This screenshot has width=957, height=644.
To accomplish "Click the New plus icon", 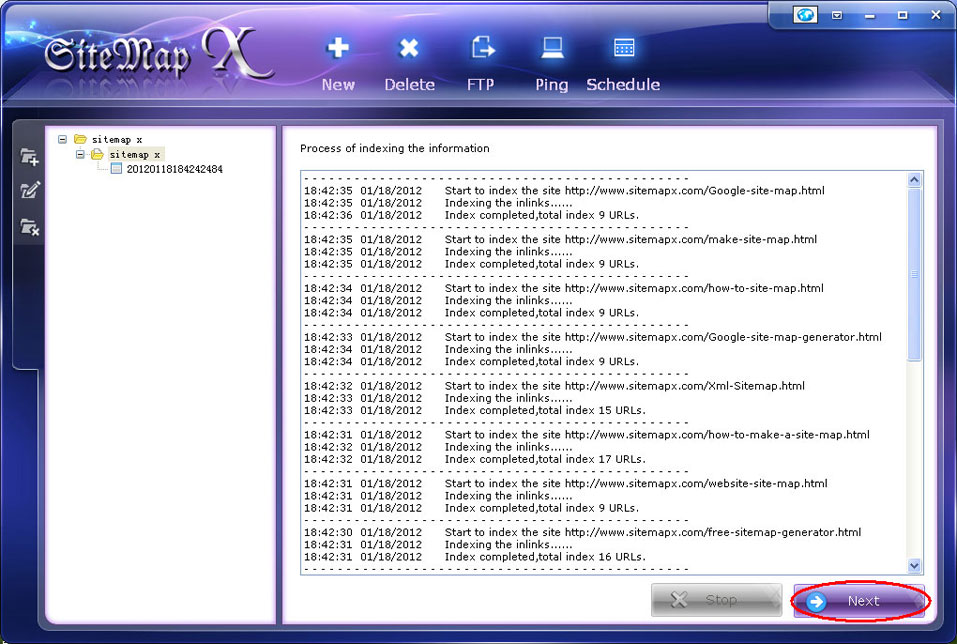I will [338, 48].
